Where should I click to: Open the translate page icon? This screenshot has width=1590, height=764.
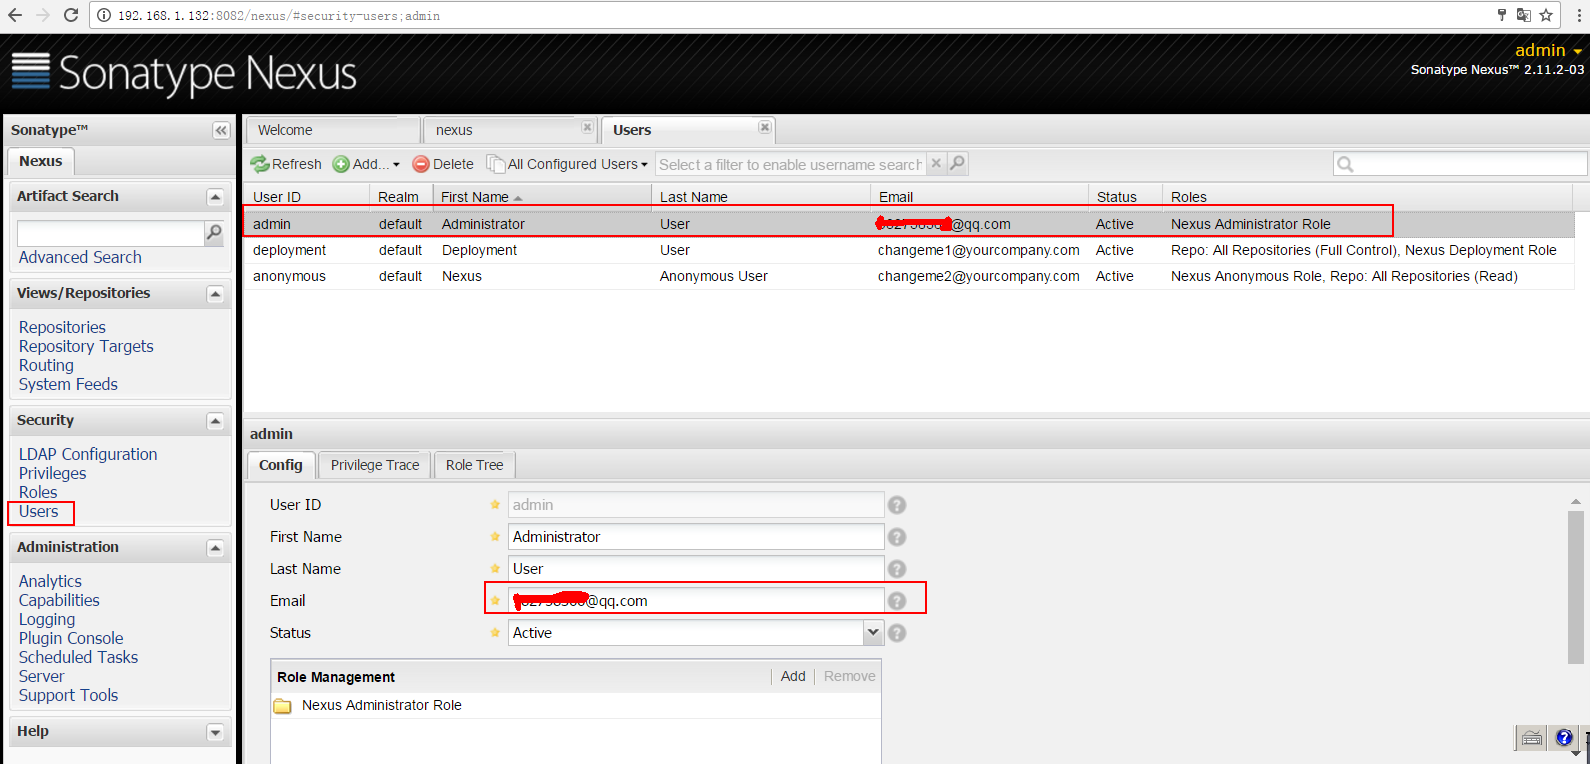(1523, 15)
